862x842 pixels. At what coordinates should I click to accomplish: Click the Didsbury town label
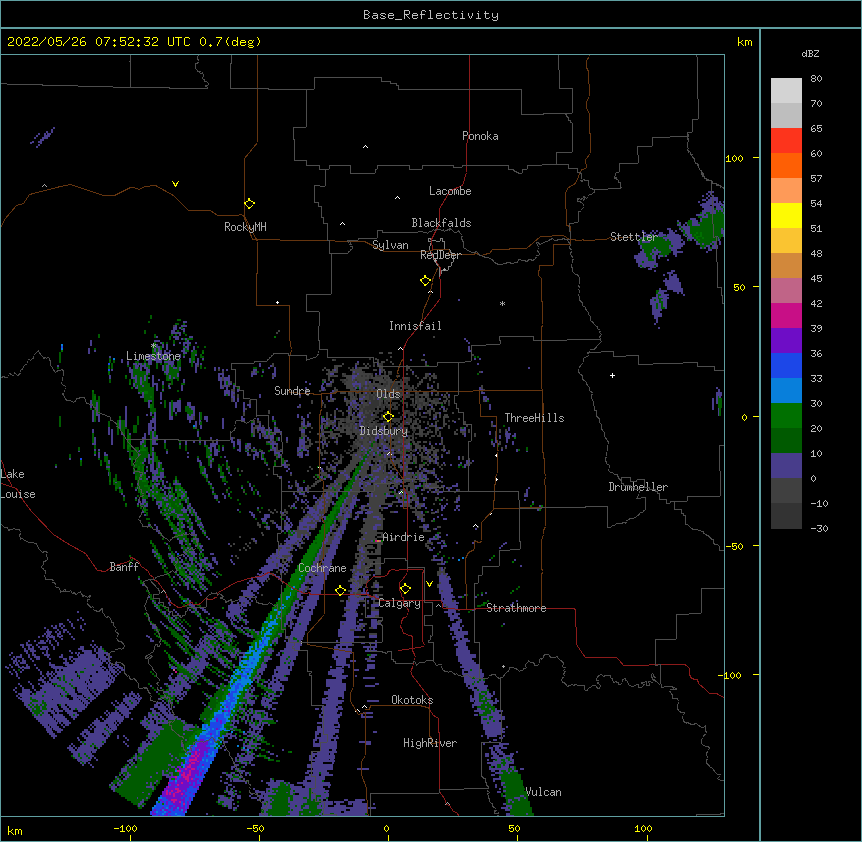[x=383, y=431]
